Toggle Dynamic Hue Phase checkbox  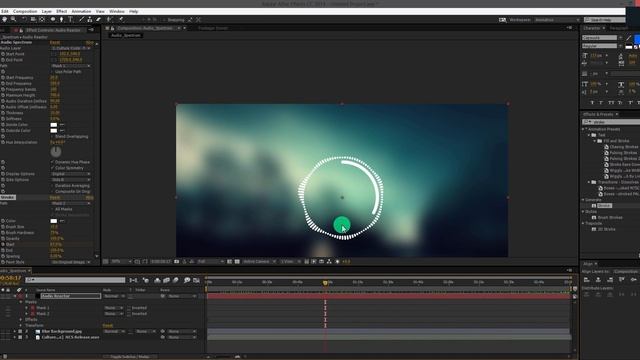pyautogui.click(x=52, y=162)
